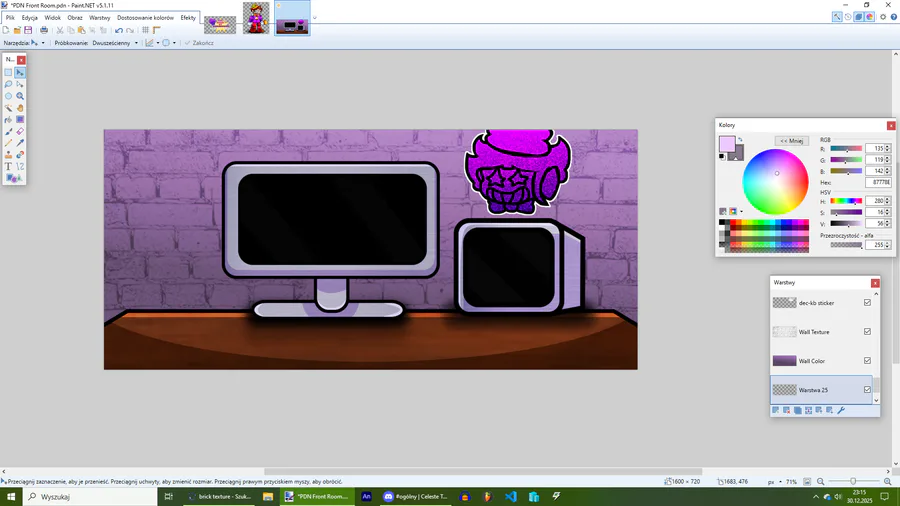This screenshot has height=506, width=900.
Task: Click the Save floppy disk icon
Action: tap(28, 30)
